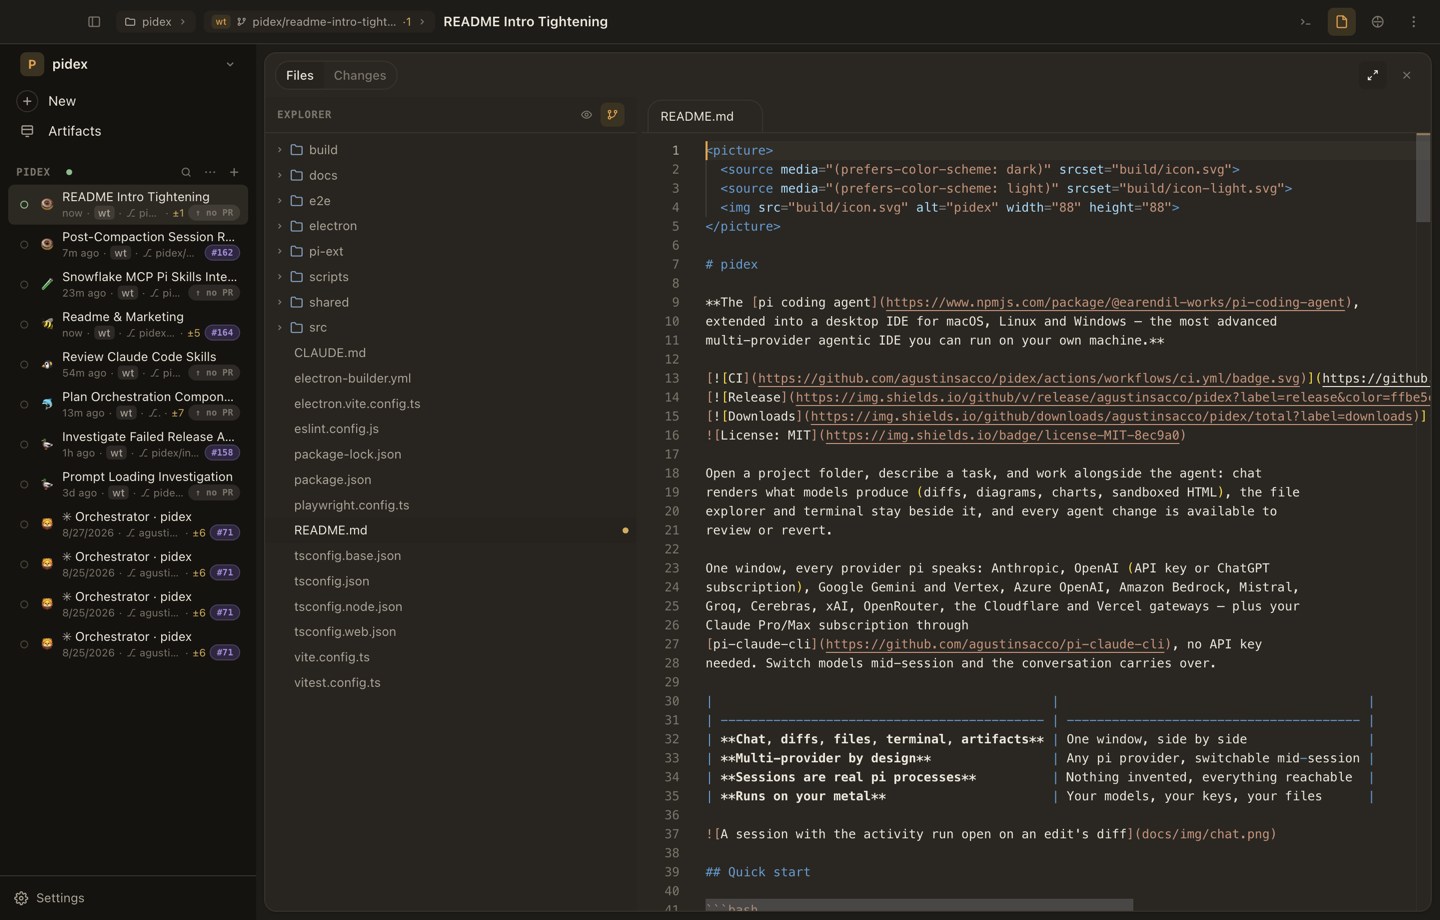
Task: Switch to the Files tab
Action: 300,75
